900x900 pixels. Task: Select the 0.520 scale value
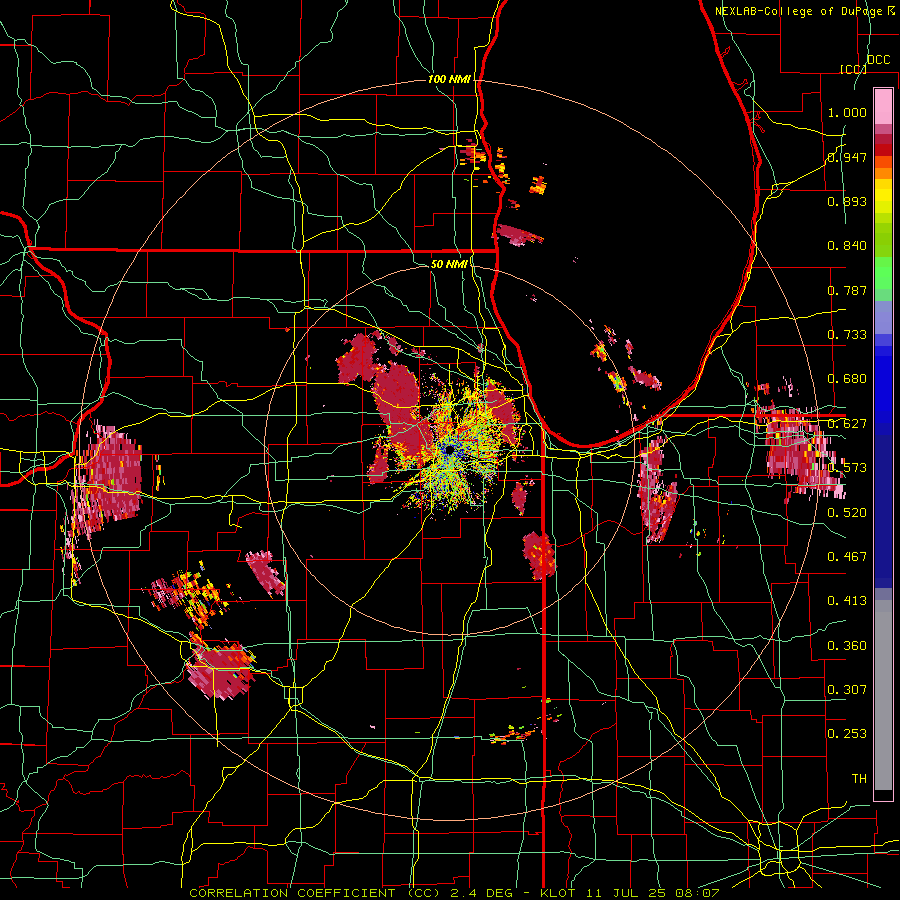(847, 513)
